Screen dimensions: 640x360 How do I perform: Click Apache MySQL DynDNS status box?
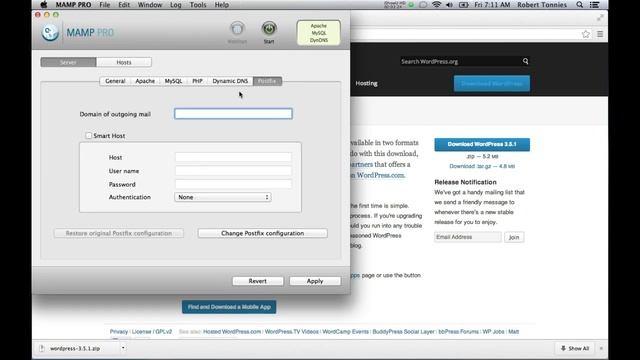[318, 33]
